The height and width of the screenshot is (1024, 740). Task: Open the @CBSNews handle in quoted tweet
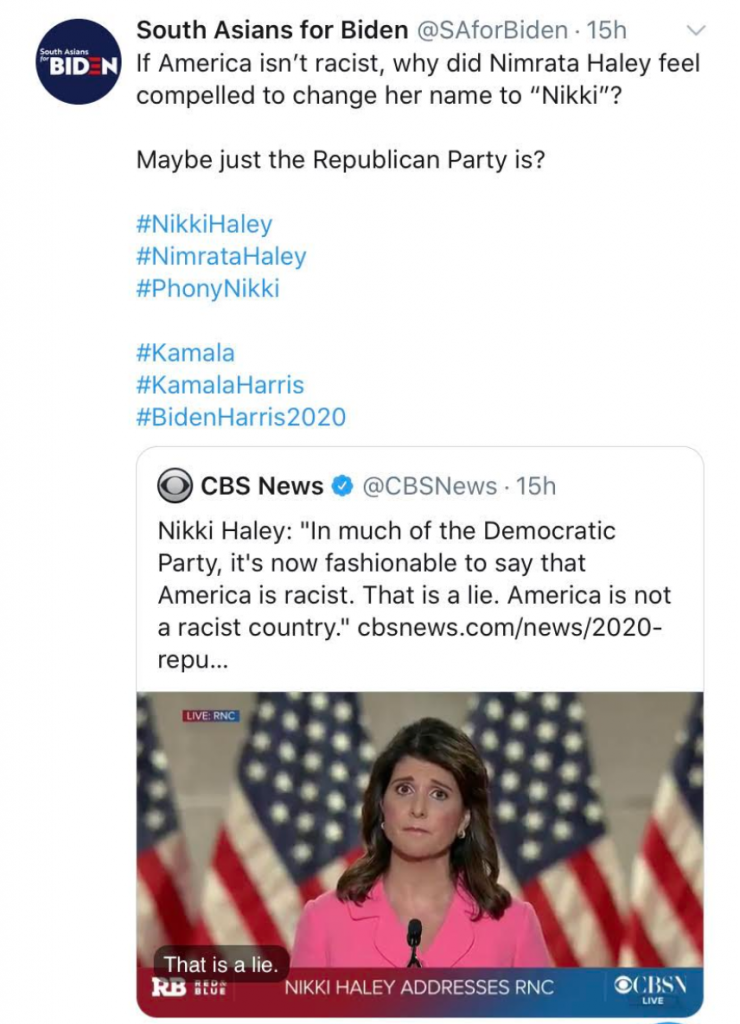[429, 486]
